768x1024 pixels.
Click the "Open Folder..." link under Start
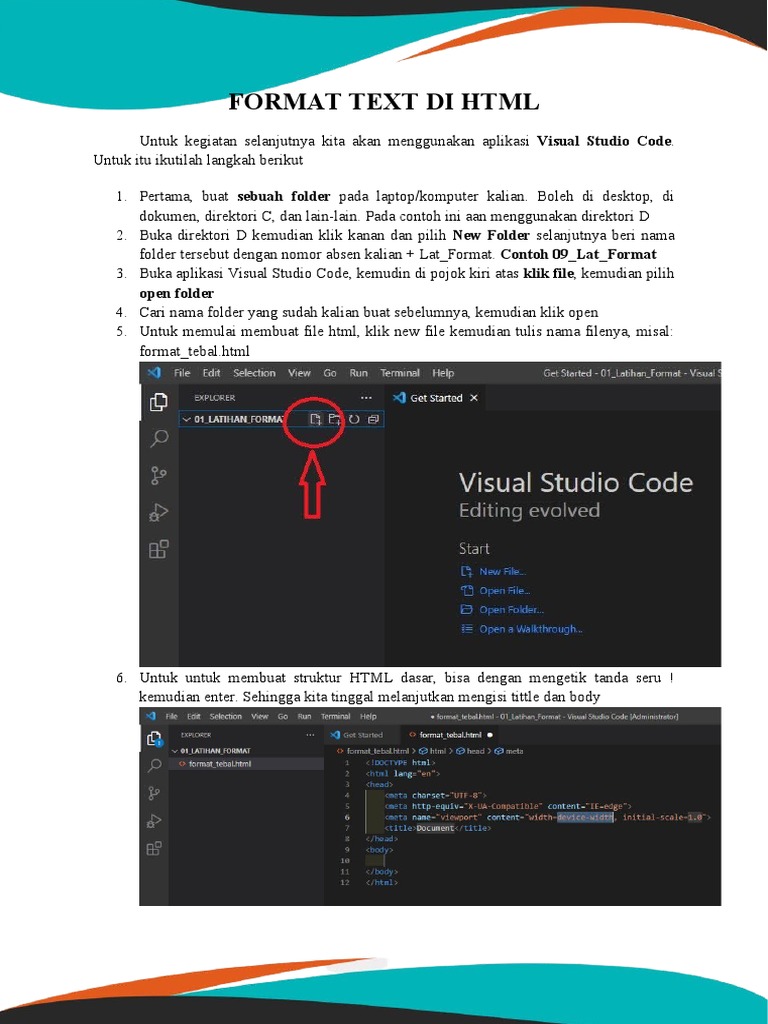pyautogui.click(x=510, y=609)
